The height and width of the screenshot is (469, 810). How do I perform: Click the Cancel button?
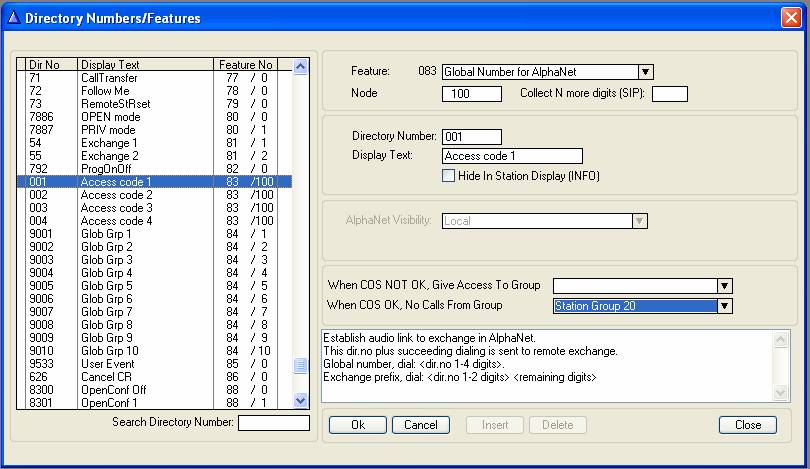click(421, 425)
